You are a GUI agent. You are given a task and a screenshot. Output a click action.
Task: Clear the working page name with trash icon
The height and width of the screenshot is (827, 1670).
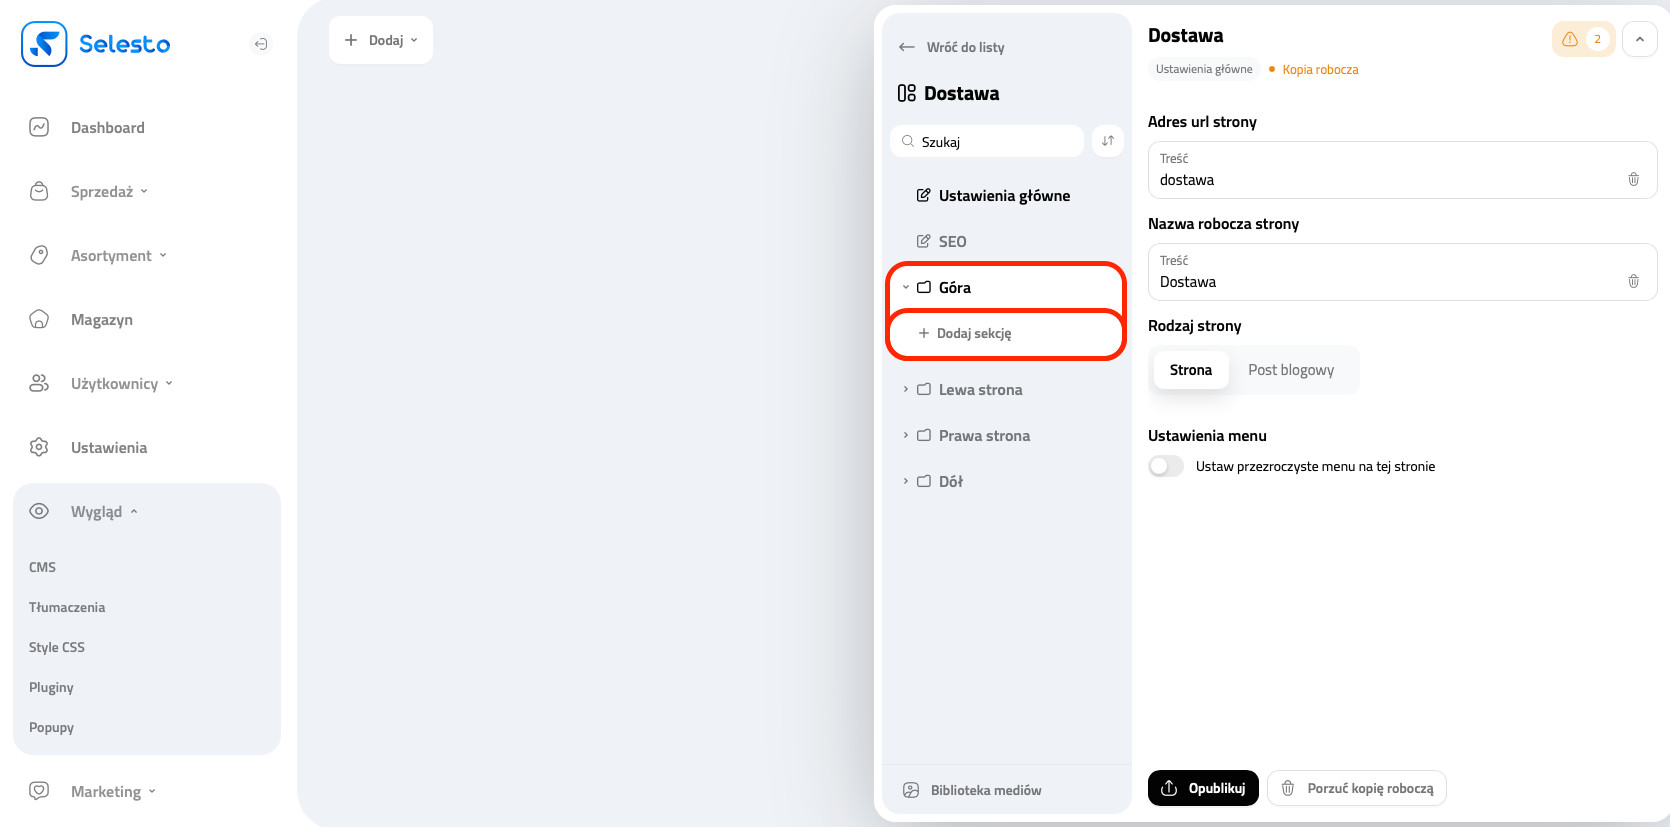pyautogui.click(x=1633, y=281)
